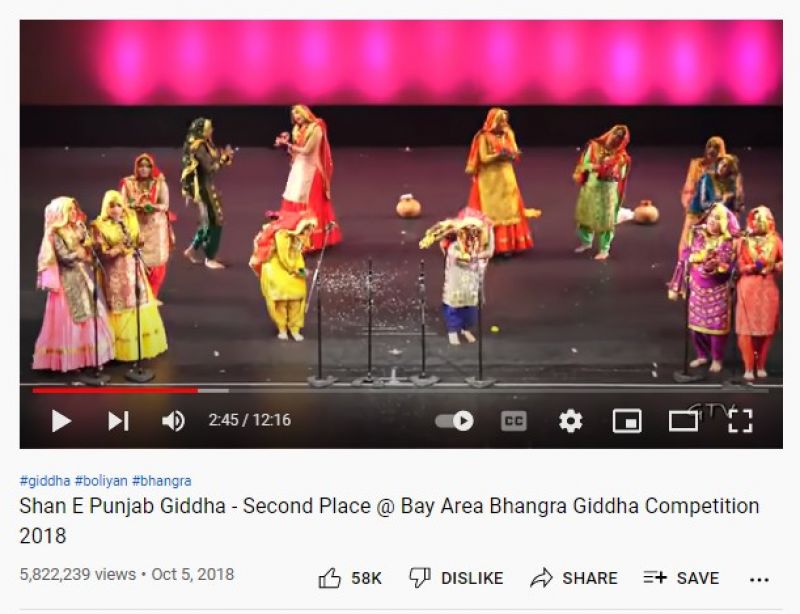
Task: Like the video with thumbs up
Action: tap(349, 578)
